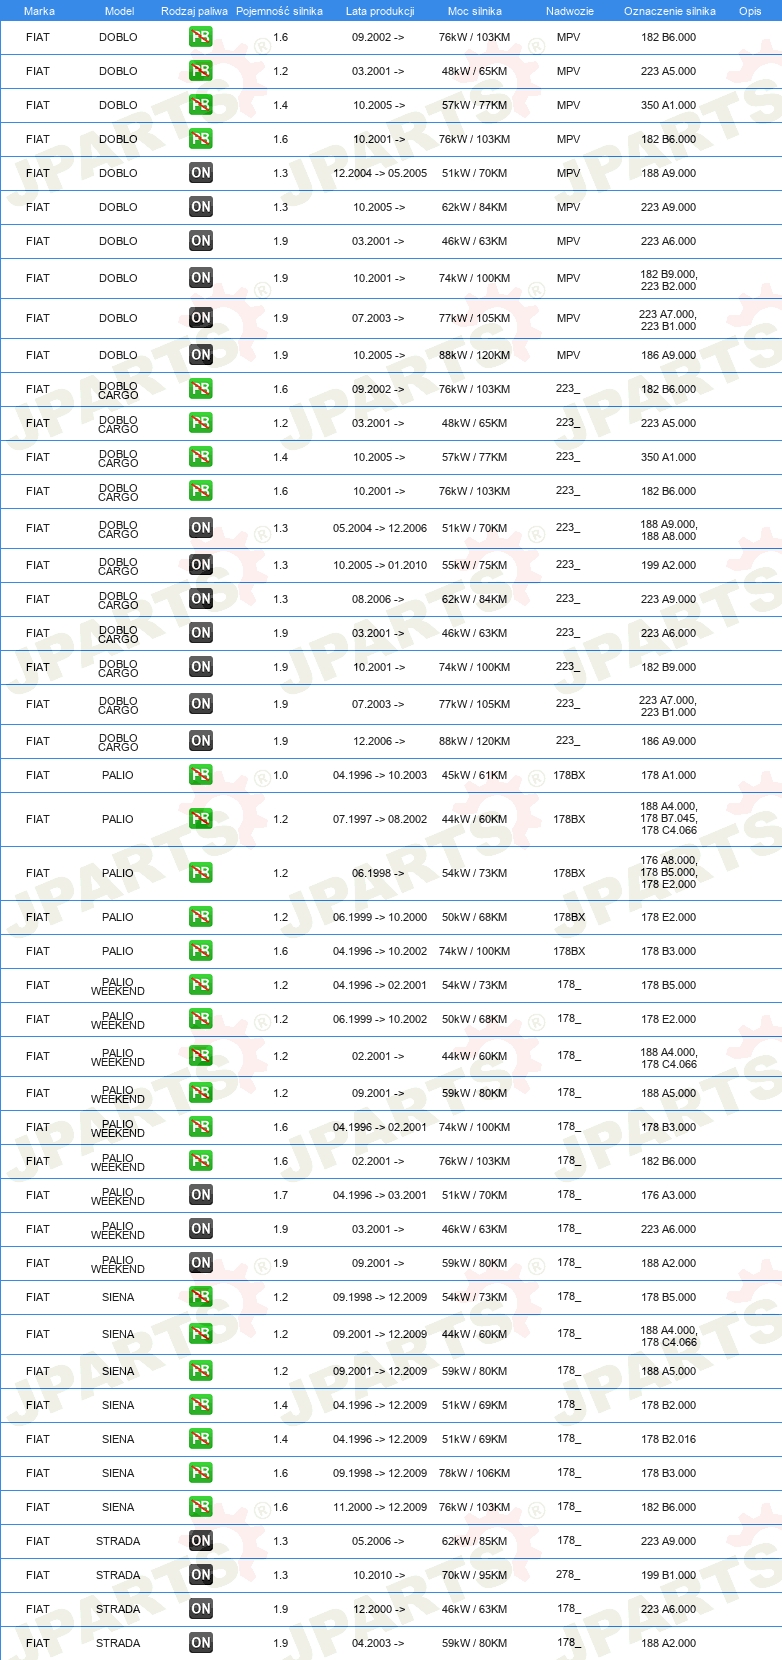Image resolution: width=782 pixels, height=1660 pixels.
Task: Select engine codes 188 A9.000, 188 A8.000
Action: point(669,530)
